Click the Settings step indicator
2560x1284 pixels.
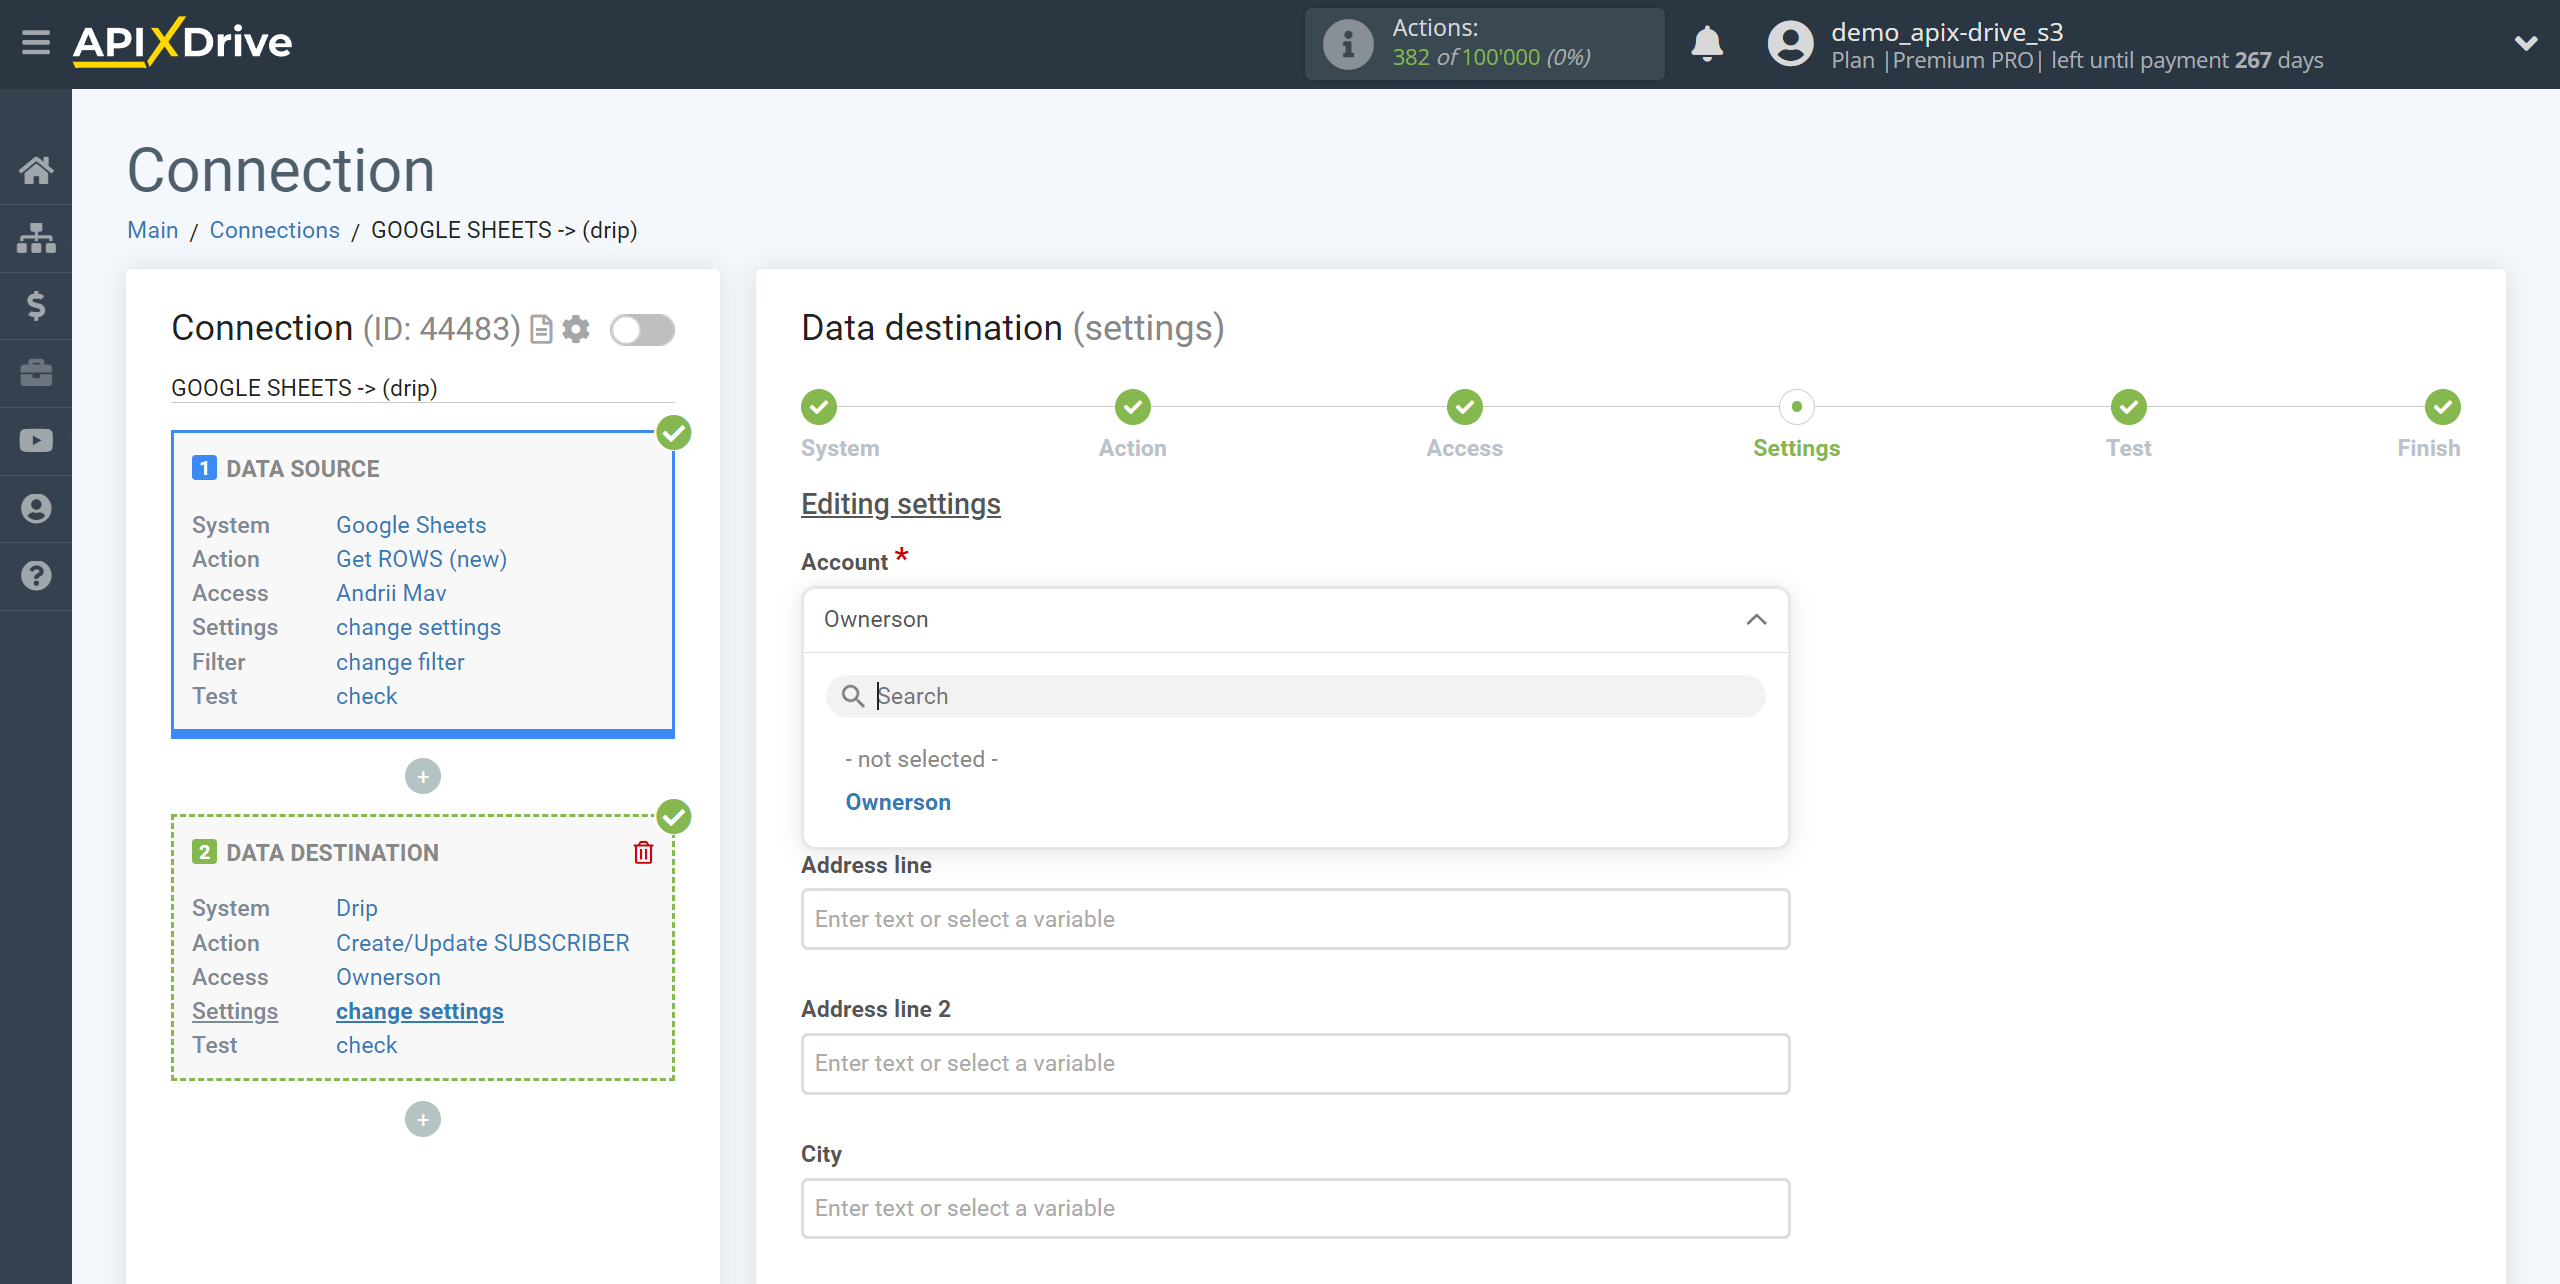1796,406
